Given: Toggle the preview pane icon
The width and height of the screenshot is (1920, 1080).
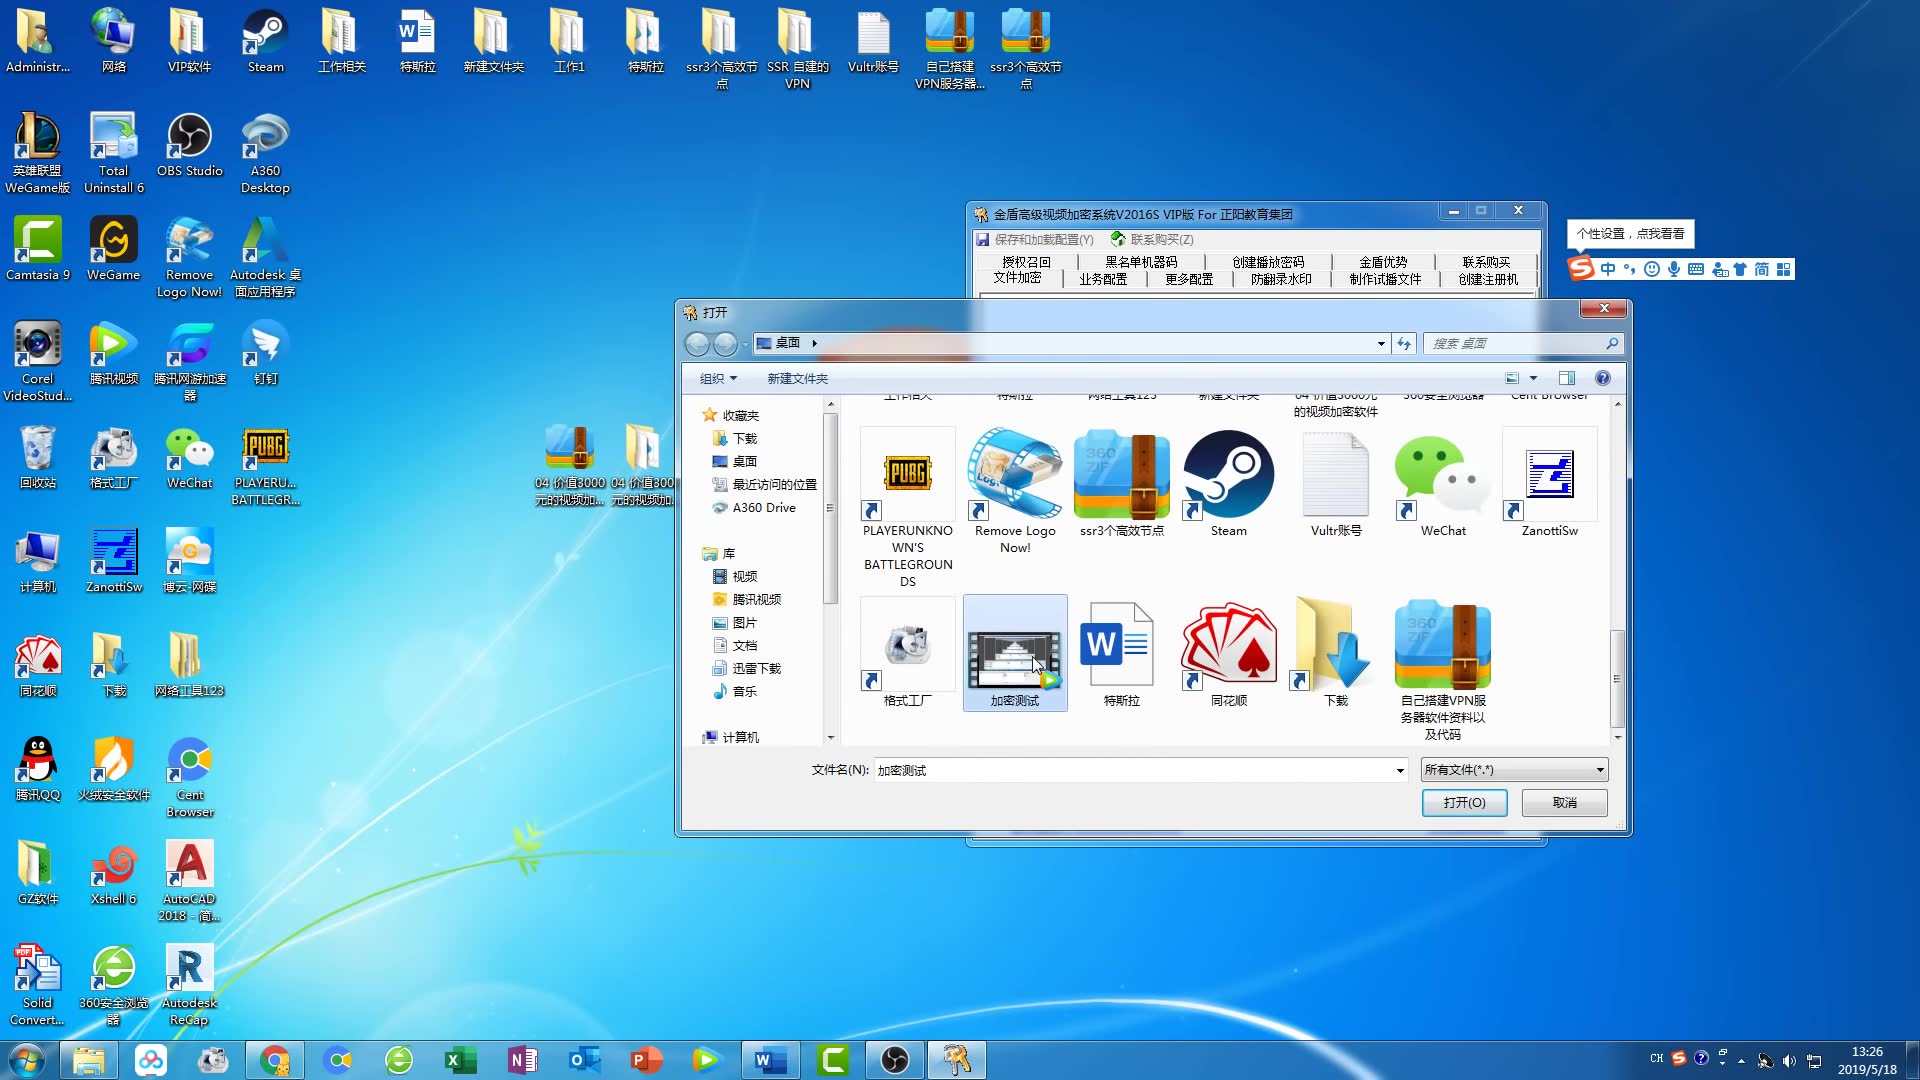Looking at the screenshot, I should [x=1566, y=378].
